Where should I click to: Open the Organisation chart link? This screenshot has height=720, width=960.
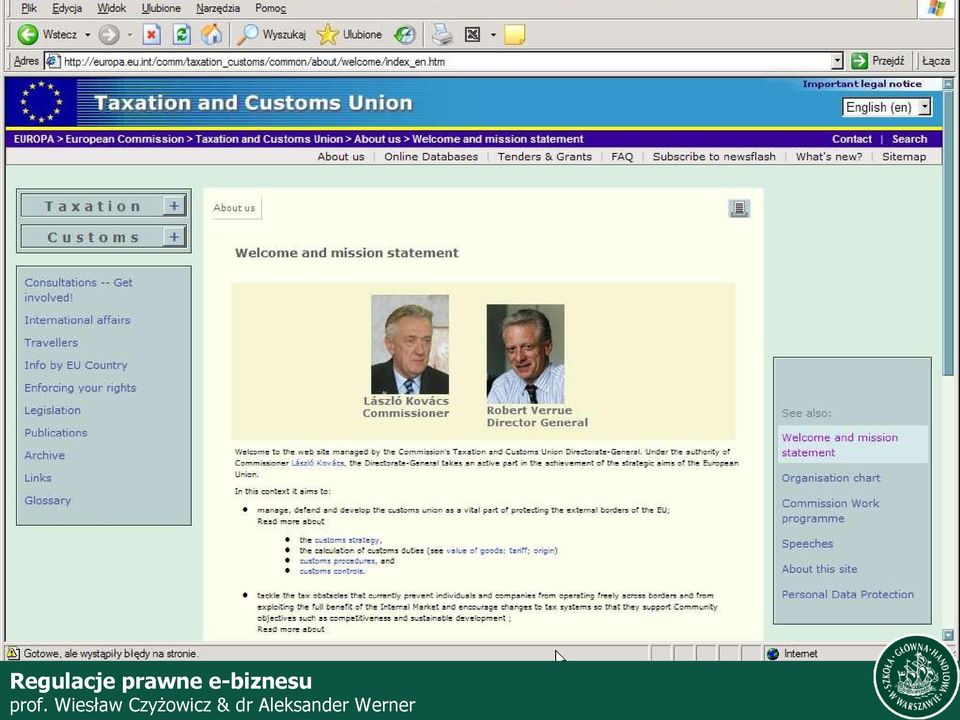tap(830, 478)
